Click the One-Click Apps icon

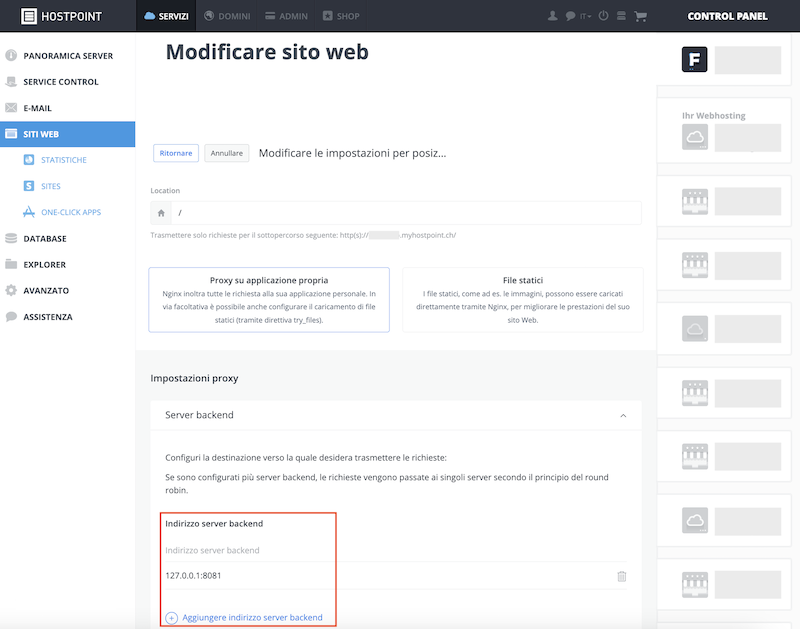pyautogui.click(x=29, y=212)
